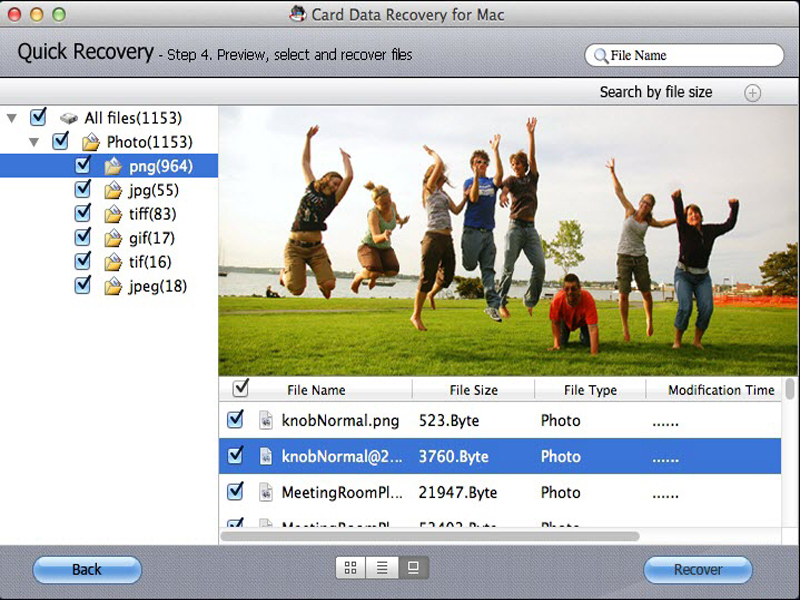Collapse the All files tree node
The width and height of the screenshot is (800, 600).
pyautogui.click(x=12, y=118)
